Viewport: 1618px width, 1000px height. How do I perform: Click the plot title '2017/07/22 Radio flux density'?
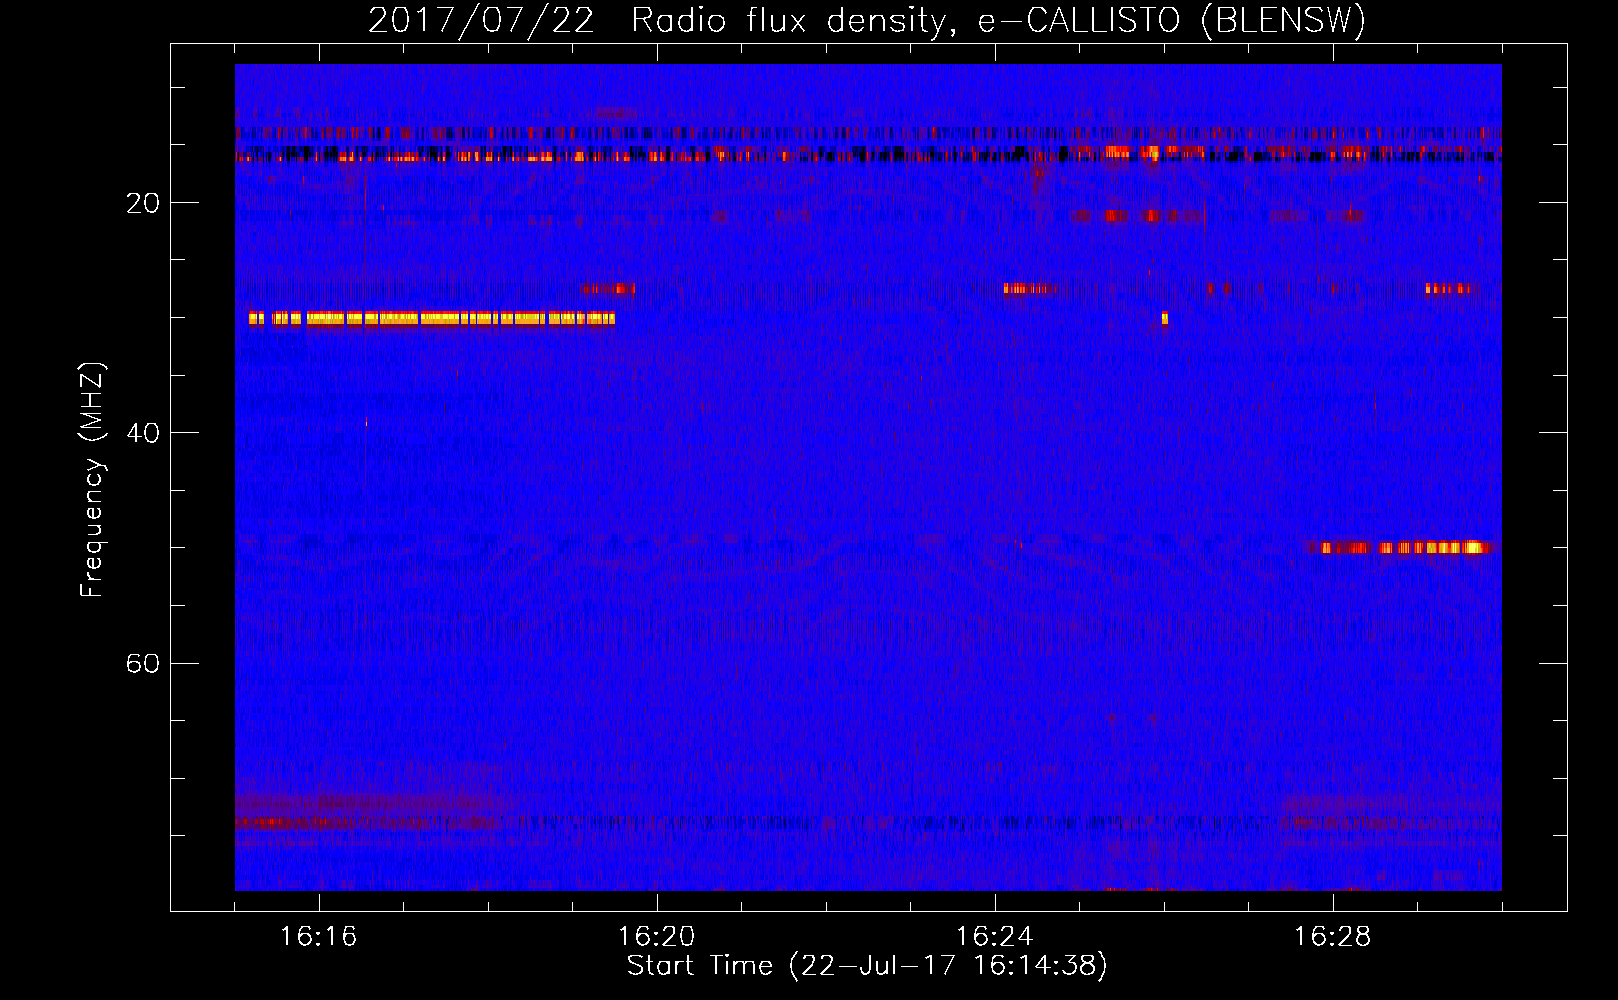pyautogui.click(x=658, y=21)
